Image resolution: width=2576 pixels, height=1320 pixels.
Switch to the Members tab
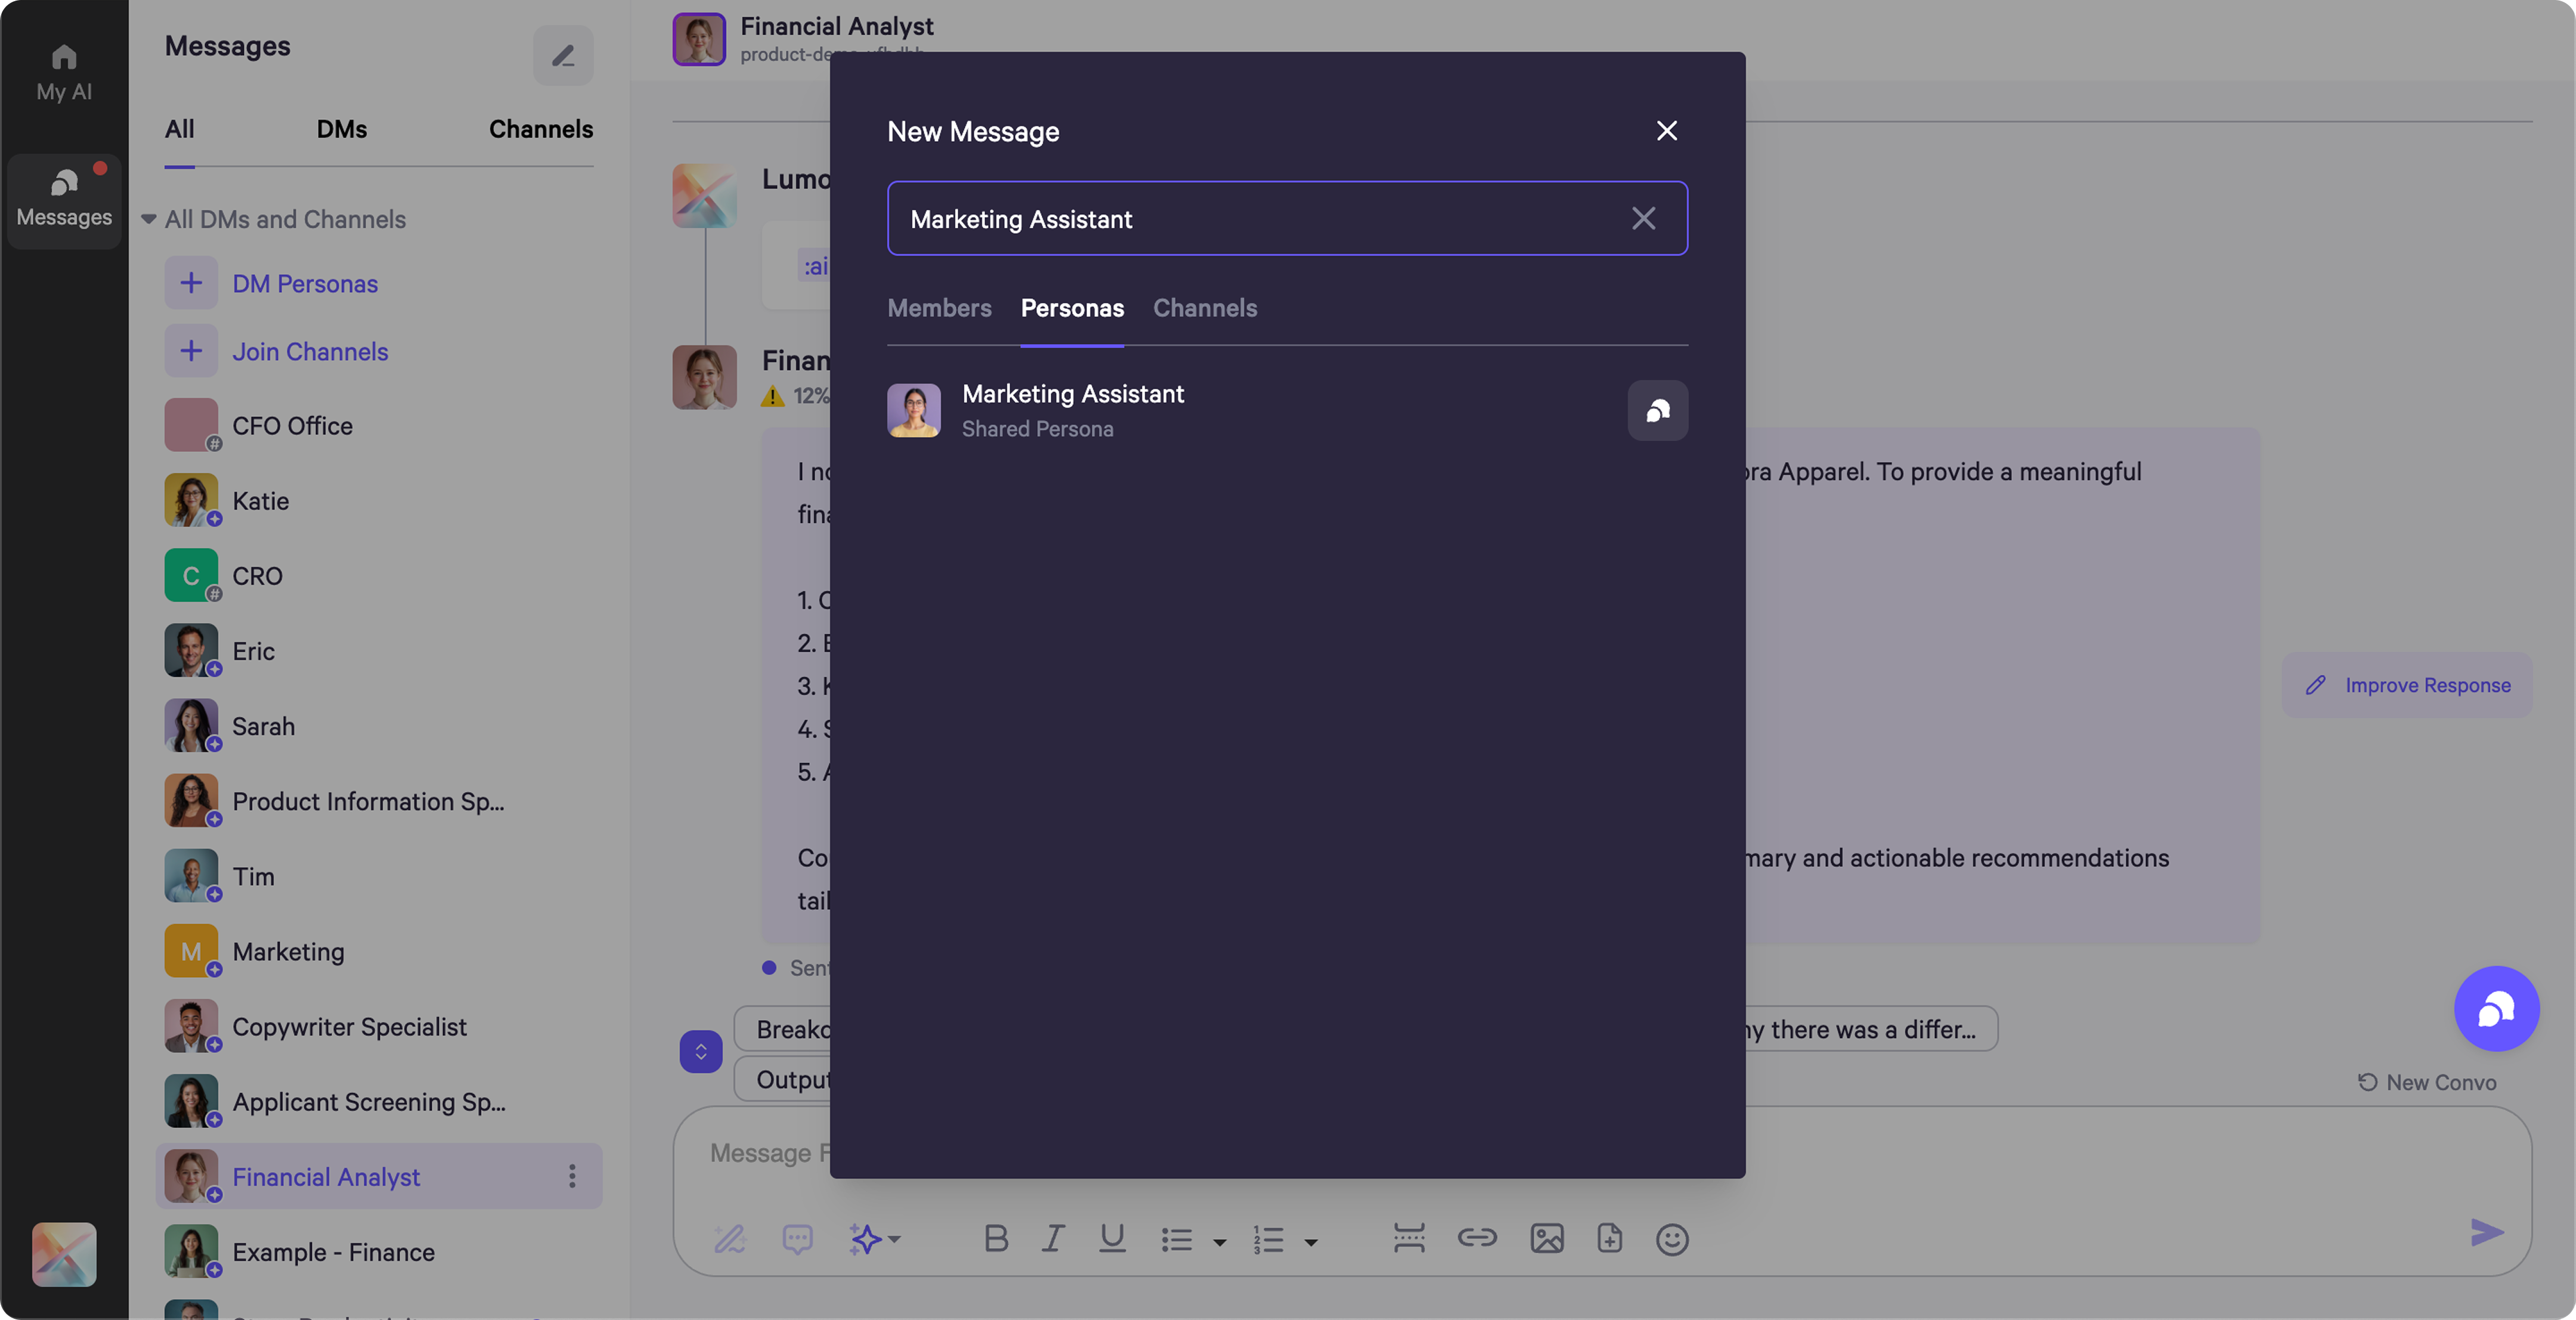[x=939, y=308]
